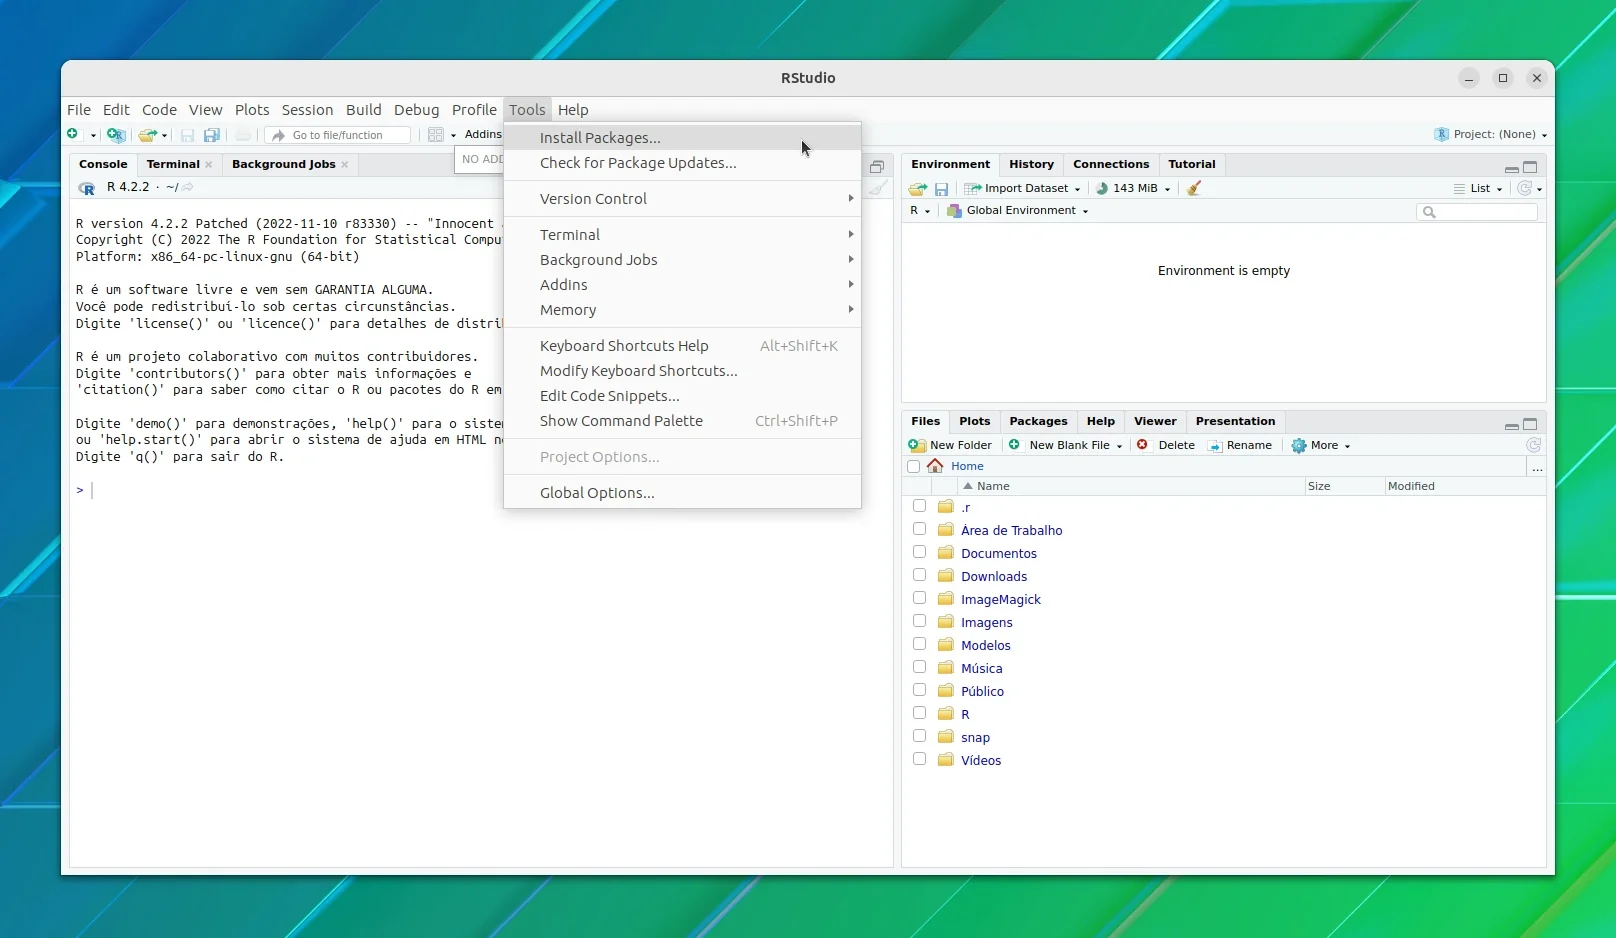Load workspace with the open folder icon
Screen dimensions: 1616x938
(917, 188)
